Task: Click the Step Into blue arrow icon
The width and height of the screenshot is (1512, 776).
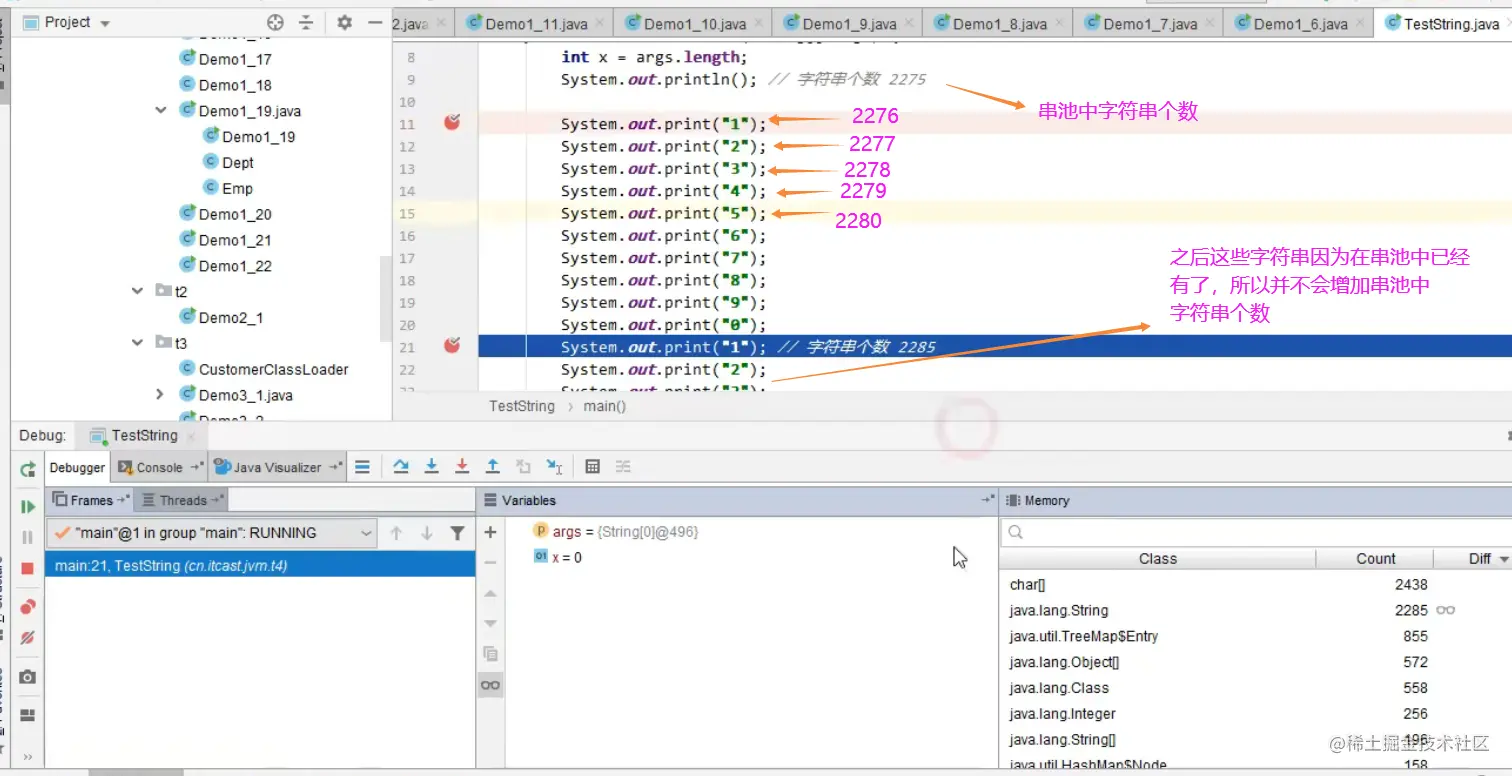Action: tap(432, 467)
